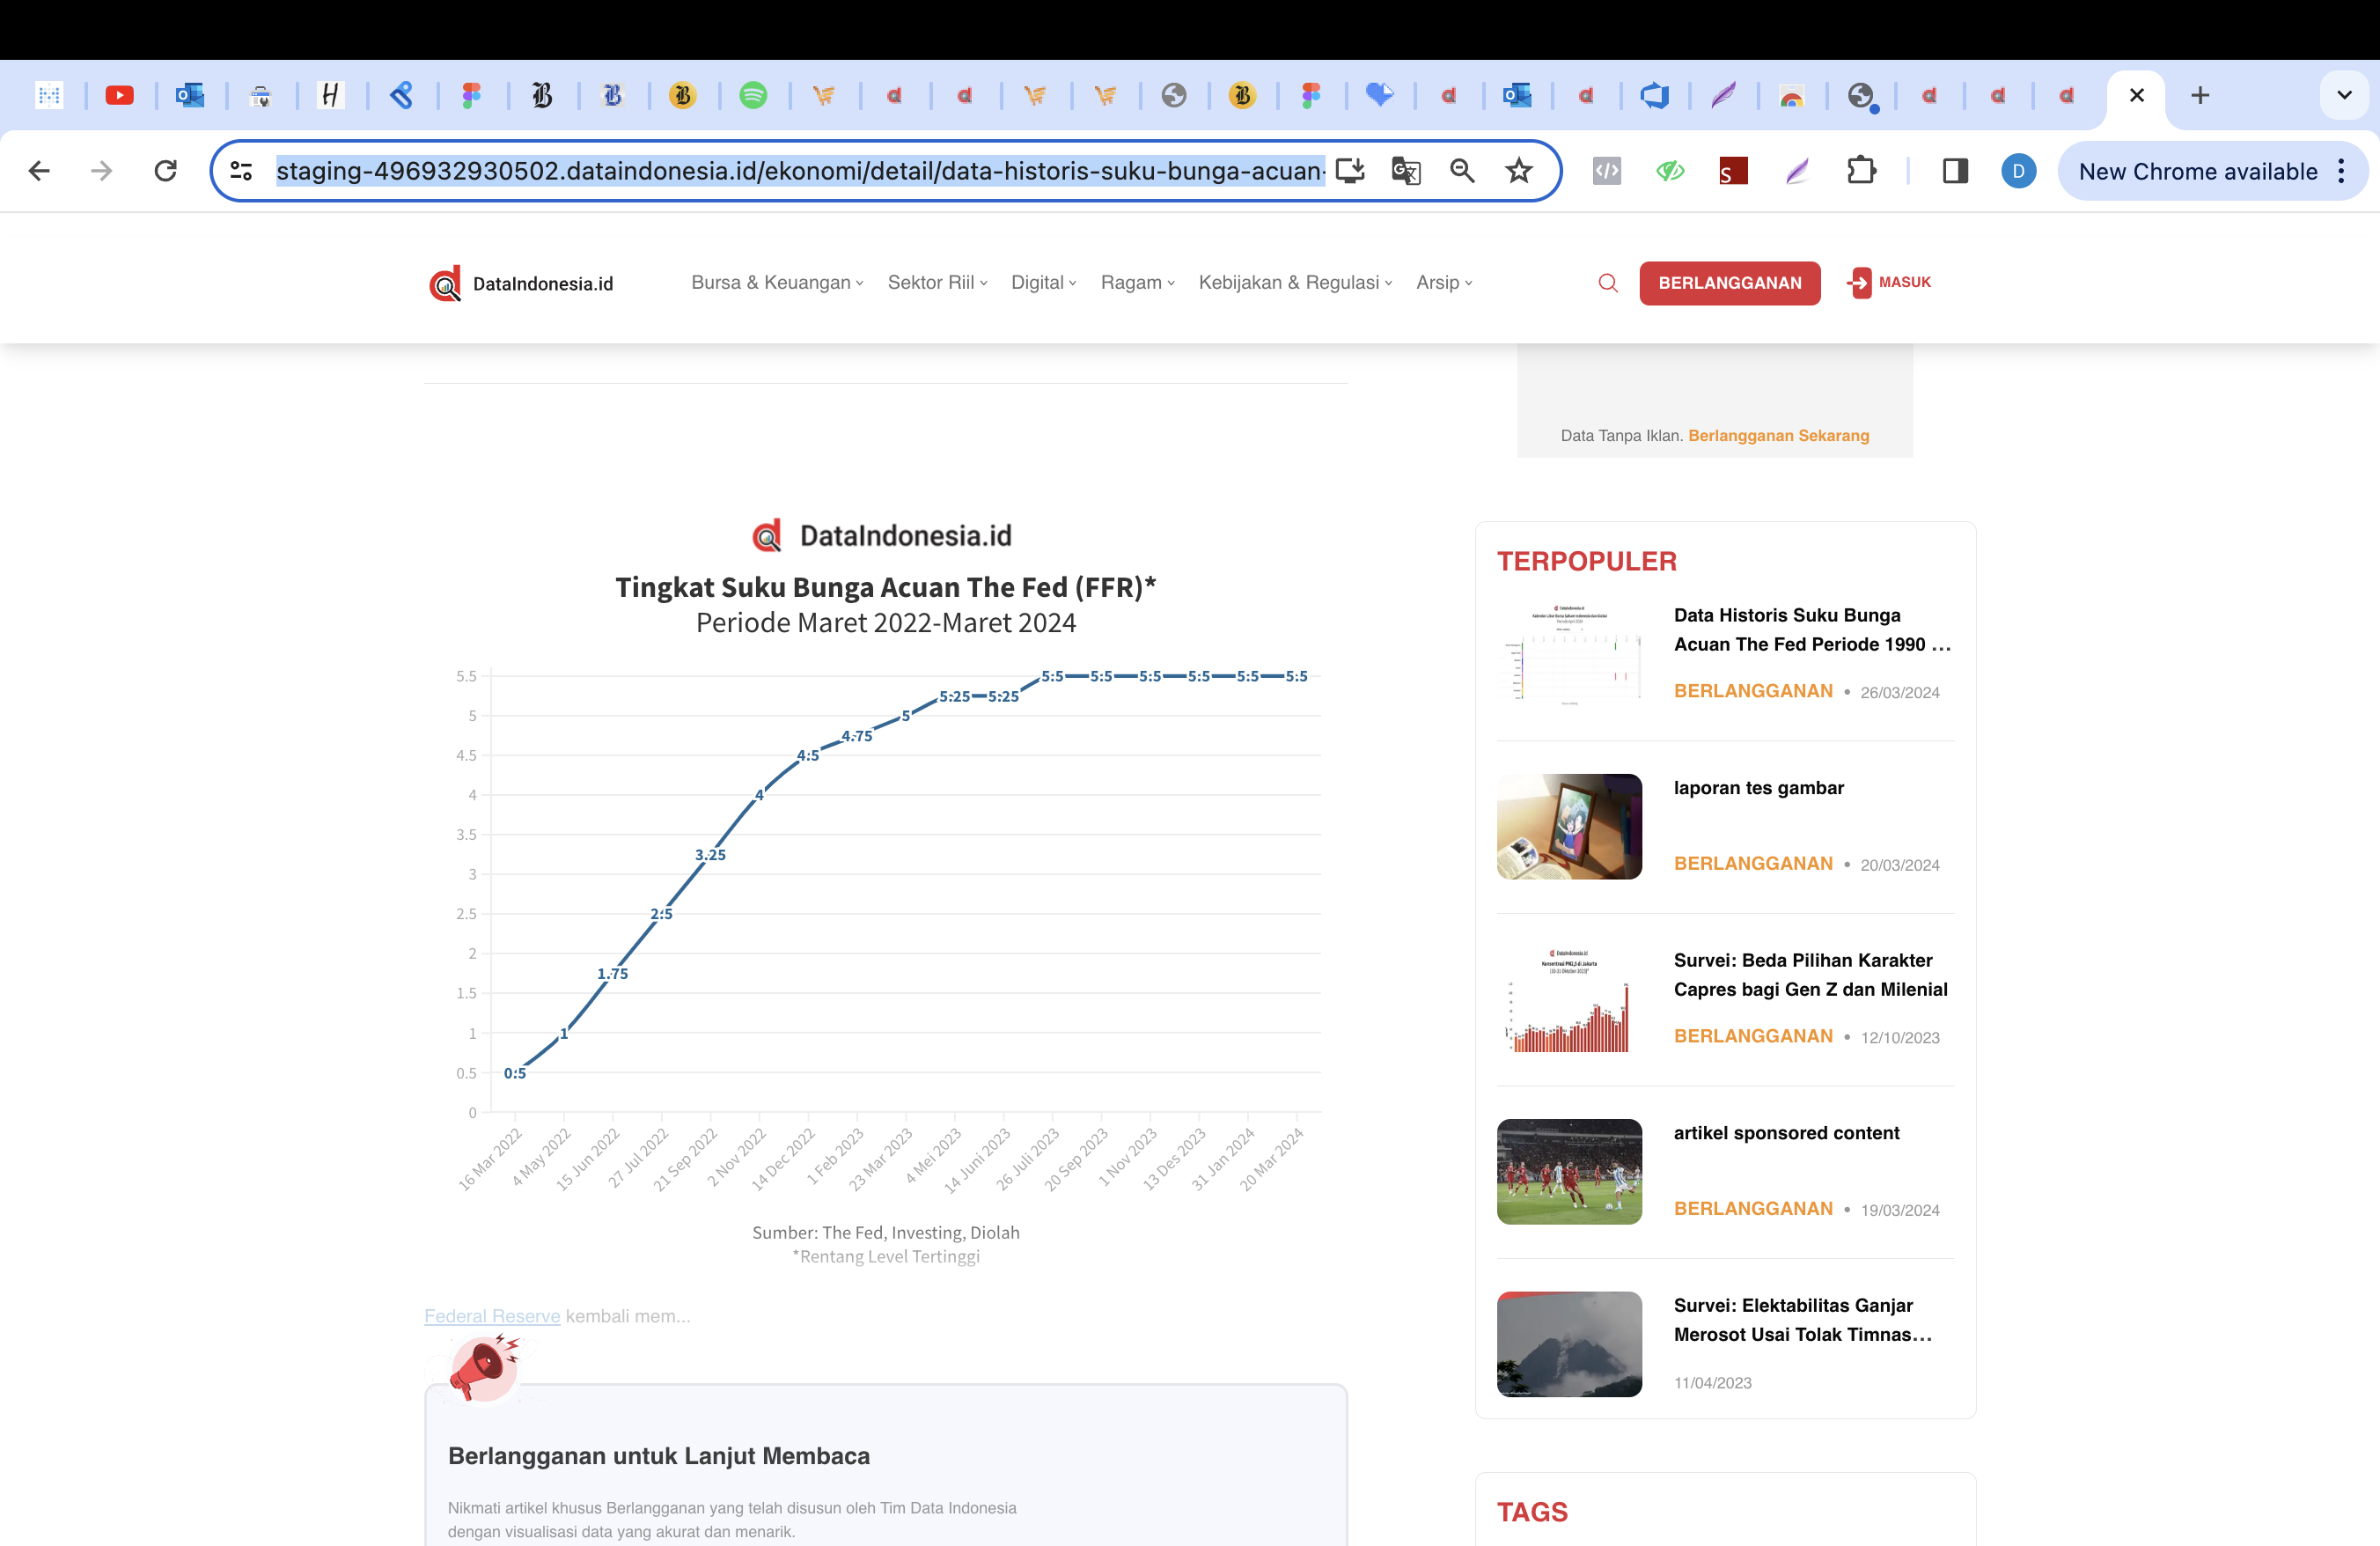This screenshot has width=2380, height=1546.
Task: Switch to the Spotify tab
Action: click(x=753, y=95)
